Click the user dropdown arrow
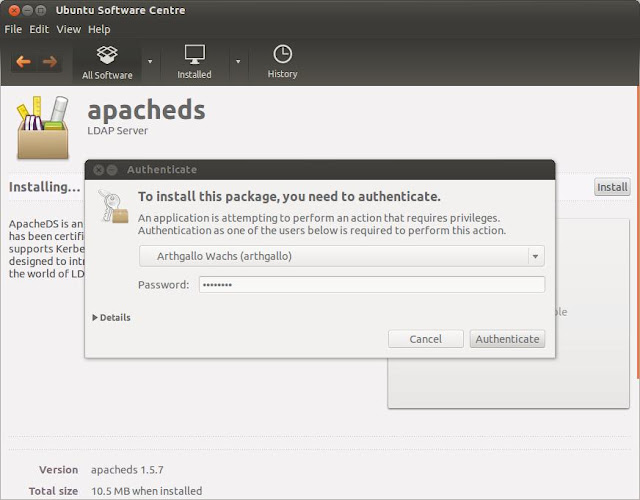This screenshot has height=500, width=640. [x=535, y=256]
